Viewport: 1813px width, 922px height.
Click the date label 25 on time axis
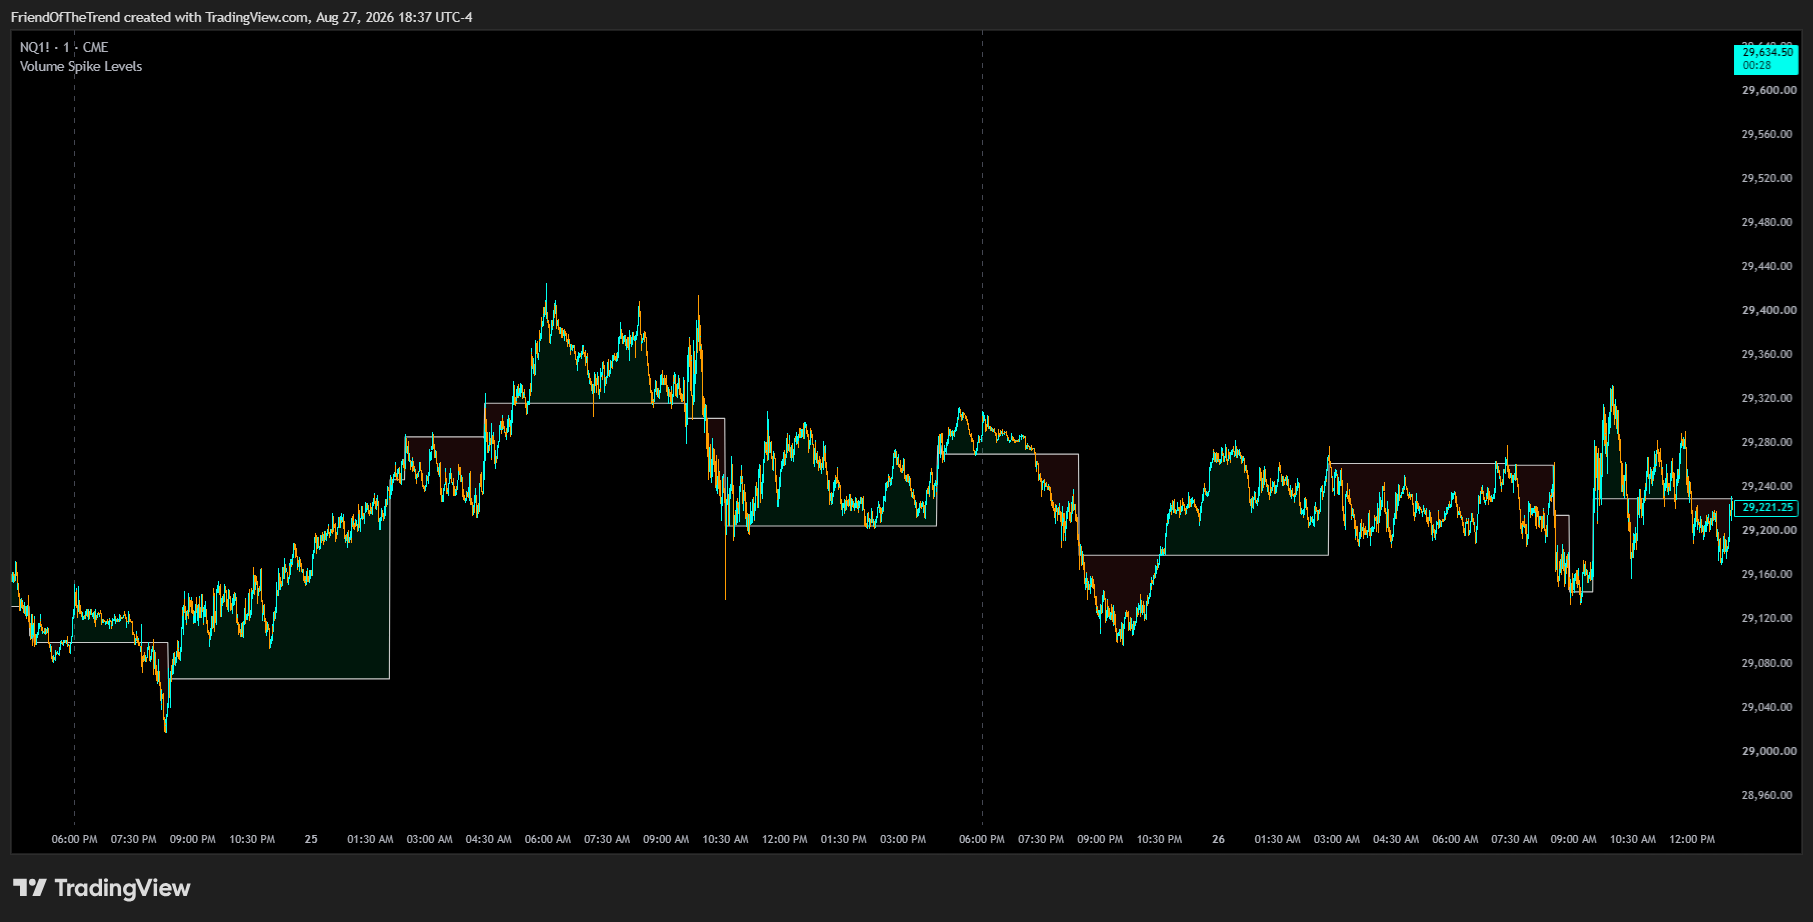311,839
